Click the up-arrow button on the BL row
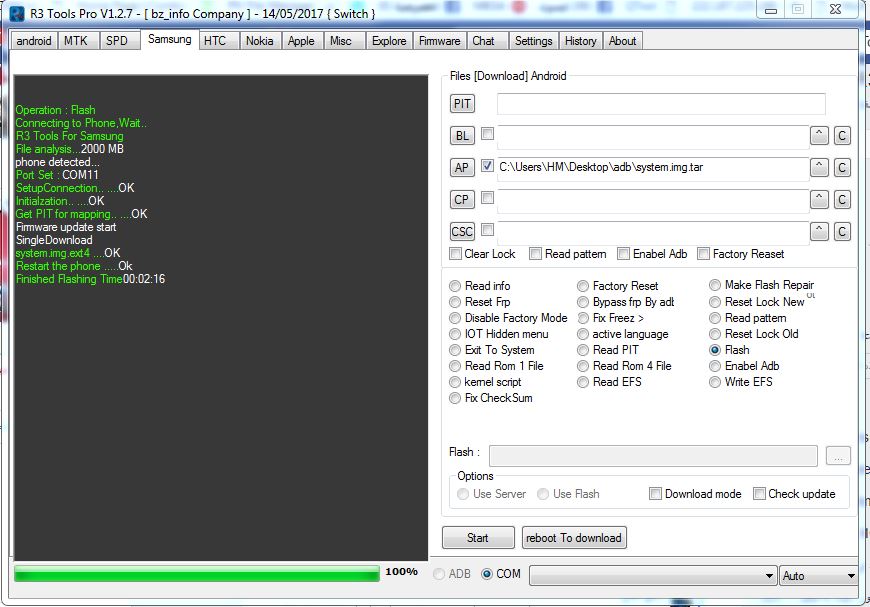Image resolution: width=870 pixels, height=607 pixels. 819,135
